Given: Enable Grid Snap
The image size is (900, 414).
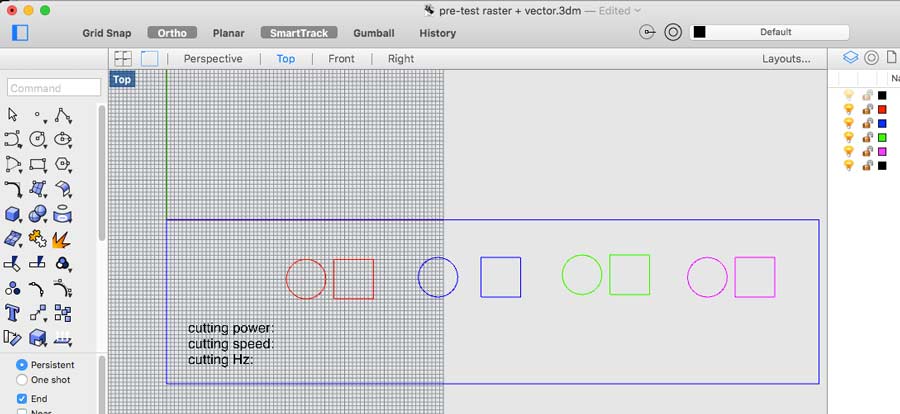Looking at the screenshot, I should pos(106,33).
